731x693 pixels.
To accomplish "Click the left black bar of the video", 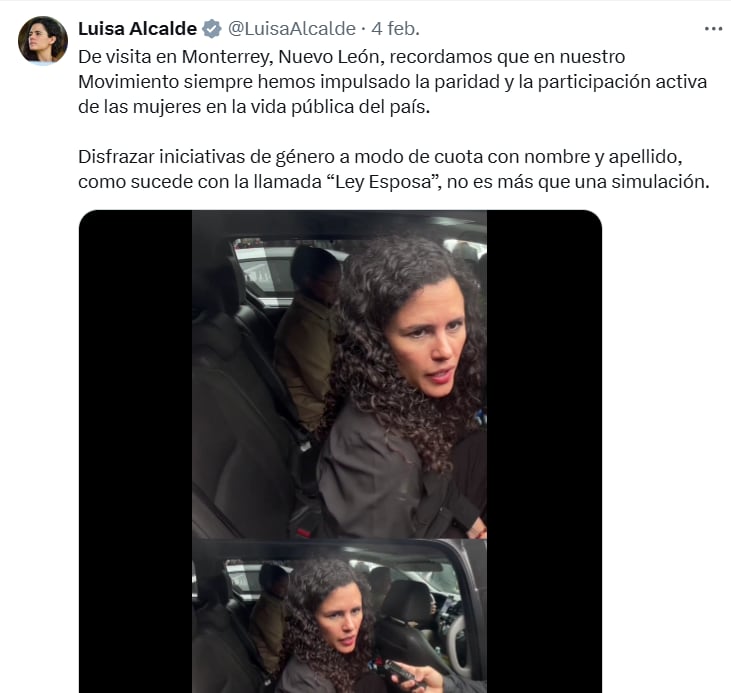I will 136,451.
